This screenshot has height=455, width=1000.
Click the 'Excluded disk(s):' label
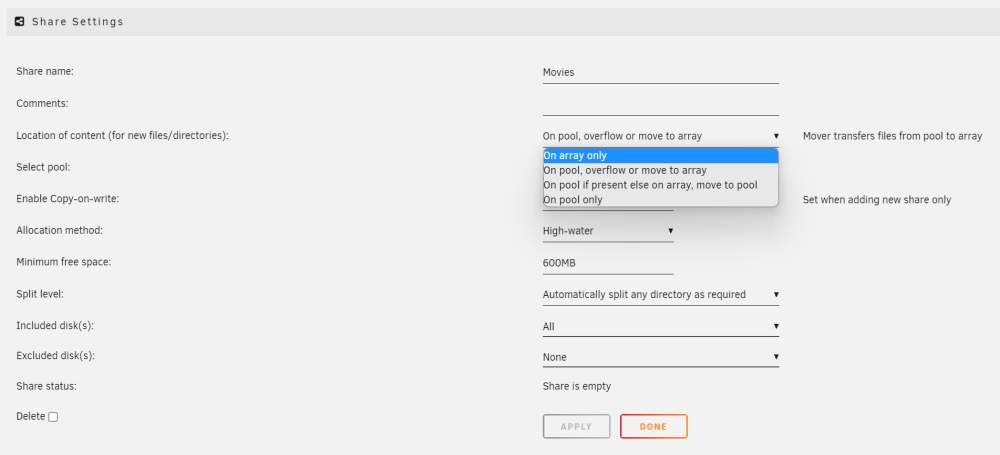(x=55, y=355)
